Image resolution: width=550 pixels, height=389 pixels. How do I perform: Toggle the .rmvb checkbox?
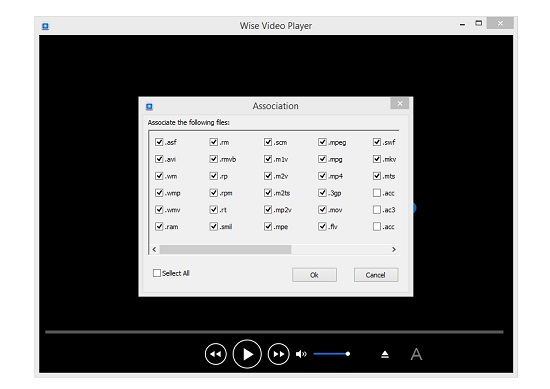[x=214, y=159]
